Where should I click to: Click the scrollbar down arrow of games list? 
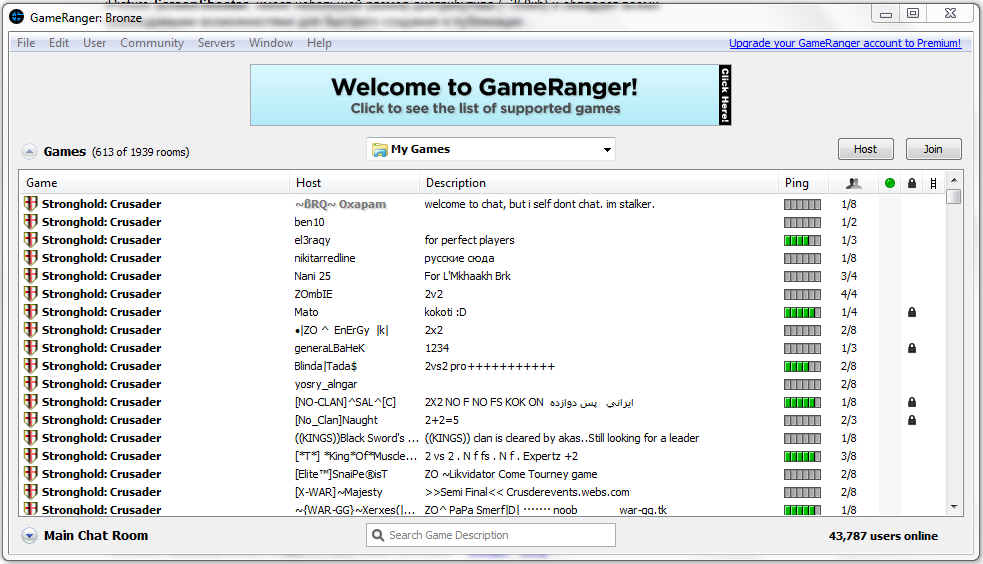[954, 506]
